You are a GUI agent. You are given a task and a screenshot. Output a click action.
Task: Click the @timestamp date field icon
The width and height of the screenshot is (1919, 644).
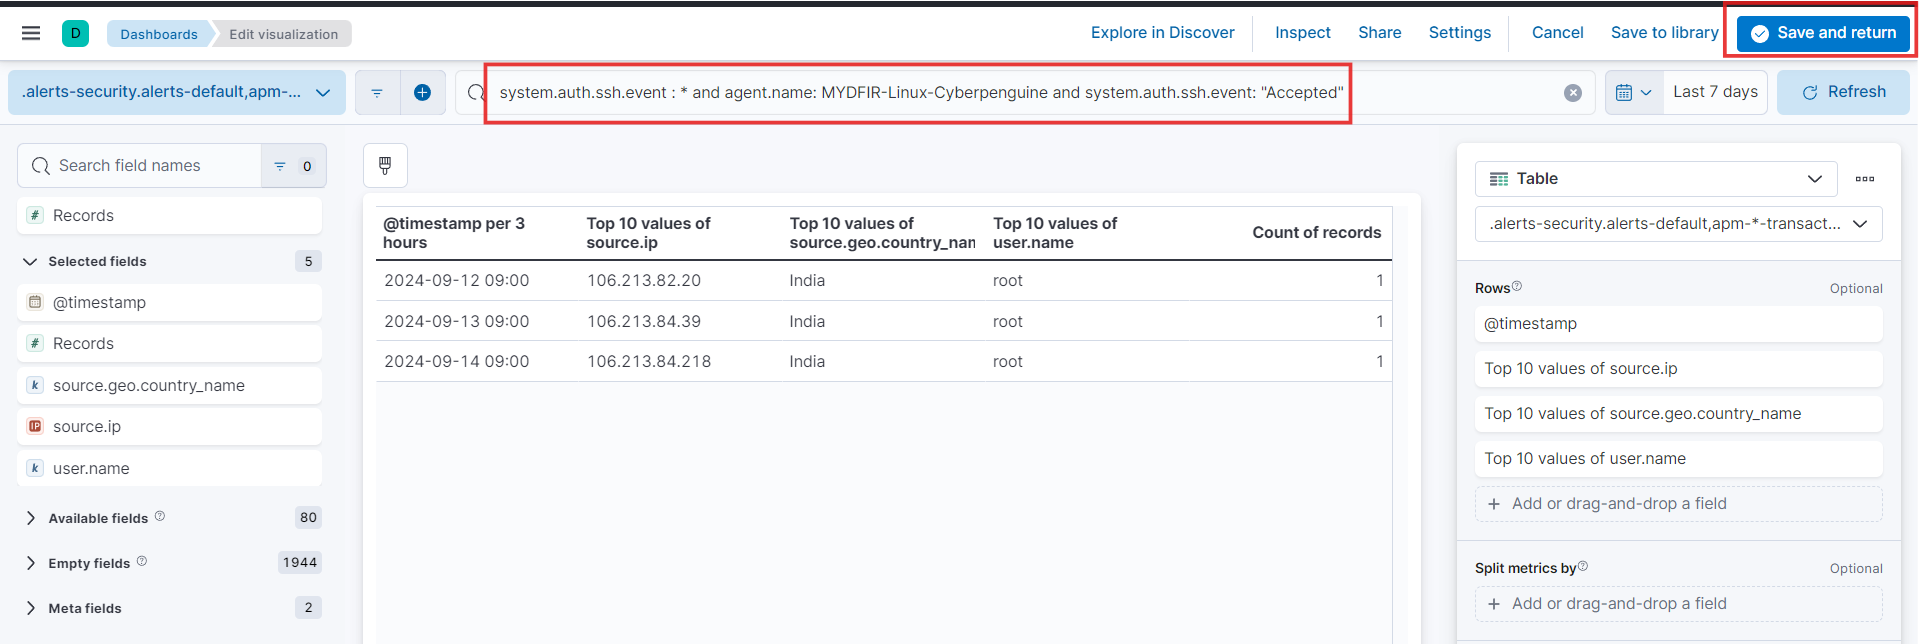point(35,302)
